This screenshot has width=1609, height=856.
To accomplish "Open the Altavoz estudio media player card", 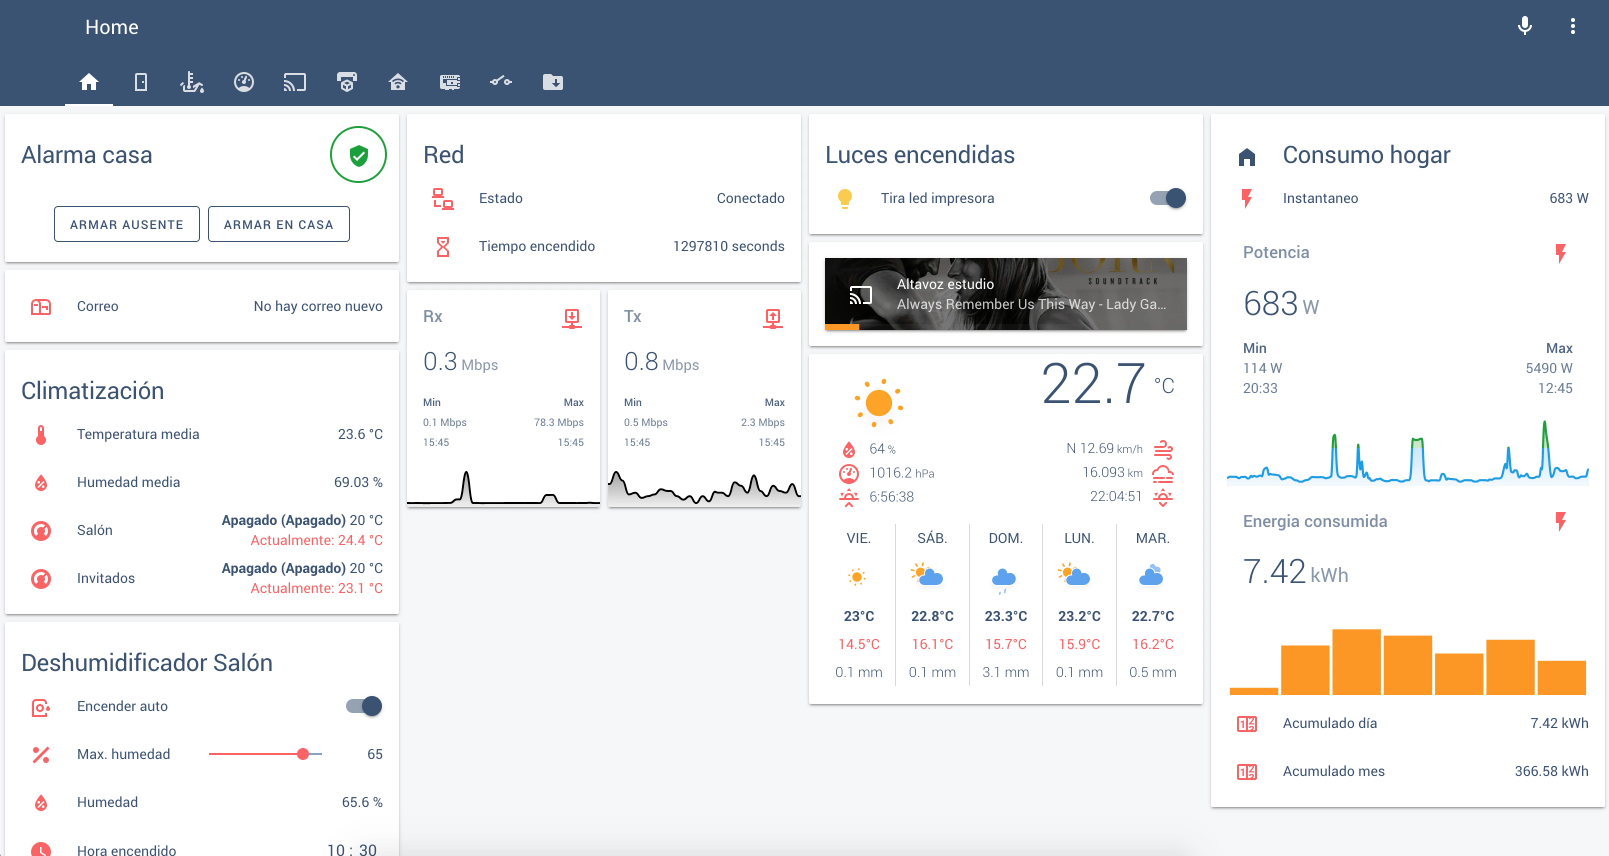I will tap(1005, 294).
